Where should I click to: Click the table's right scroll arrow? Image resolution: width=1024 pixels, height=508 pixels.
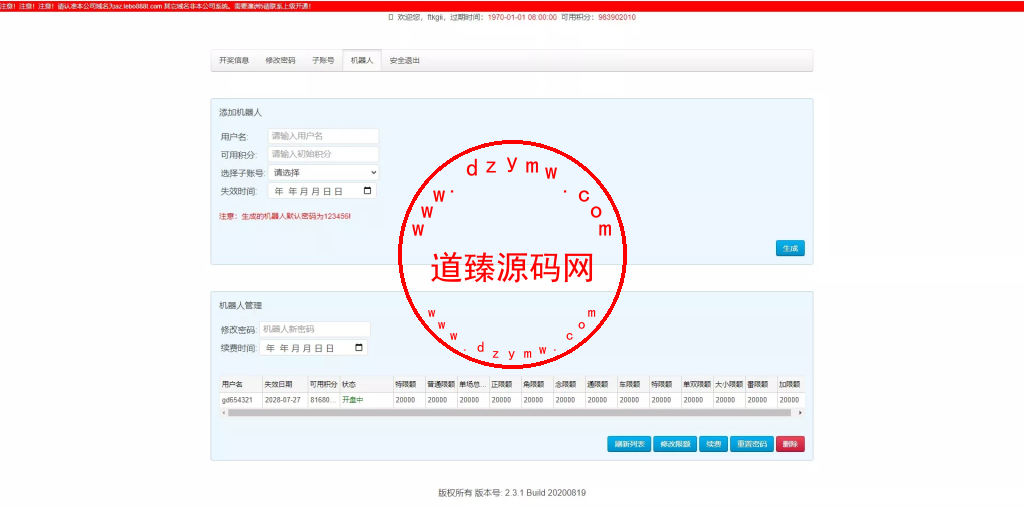pyautogui.click(x=801, y=413)
